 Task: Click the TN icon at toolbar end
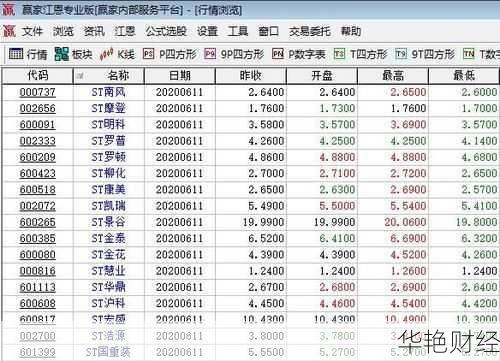(469, 54)
